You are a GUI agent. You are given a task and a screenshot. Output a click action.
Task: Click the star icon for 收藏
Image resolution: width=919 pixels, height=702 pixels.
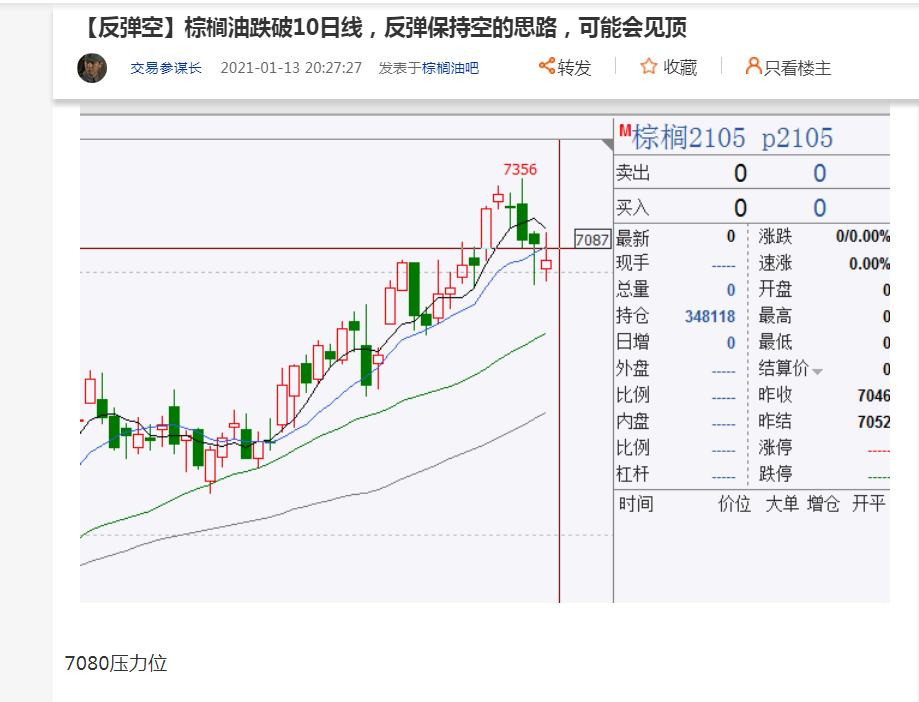649,67
